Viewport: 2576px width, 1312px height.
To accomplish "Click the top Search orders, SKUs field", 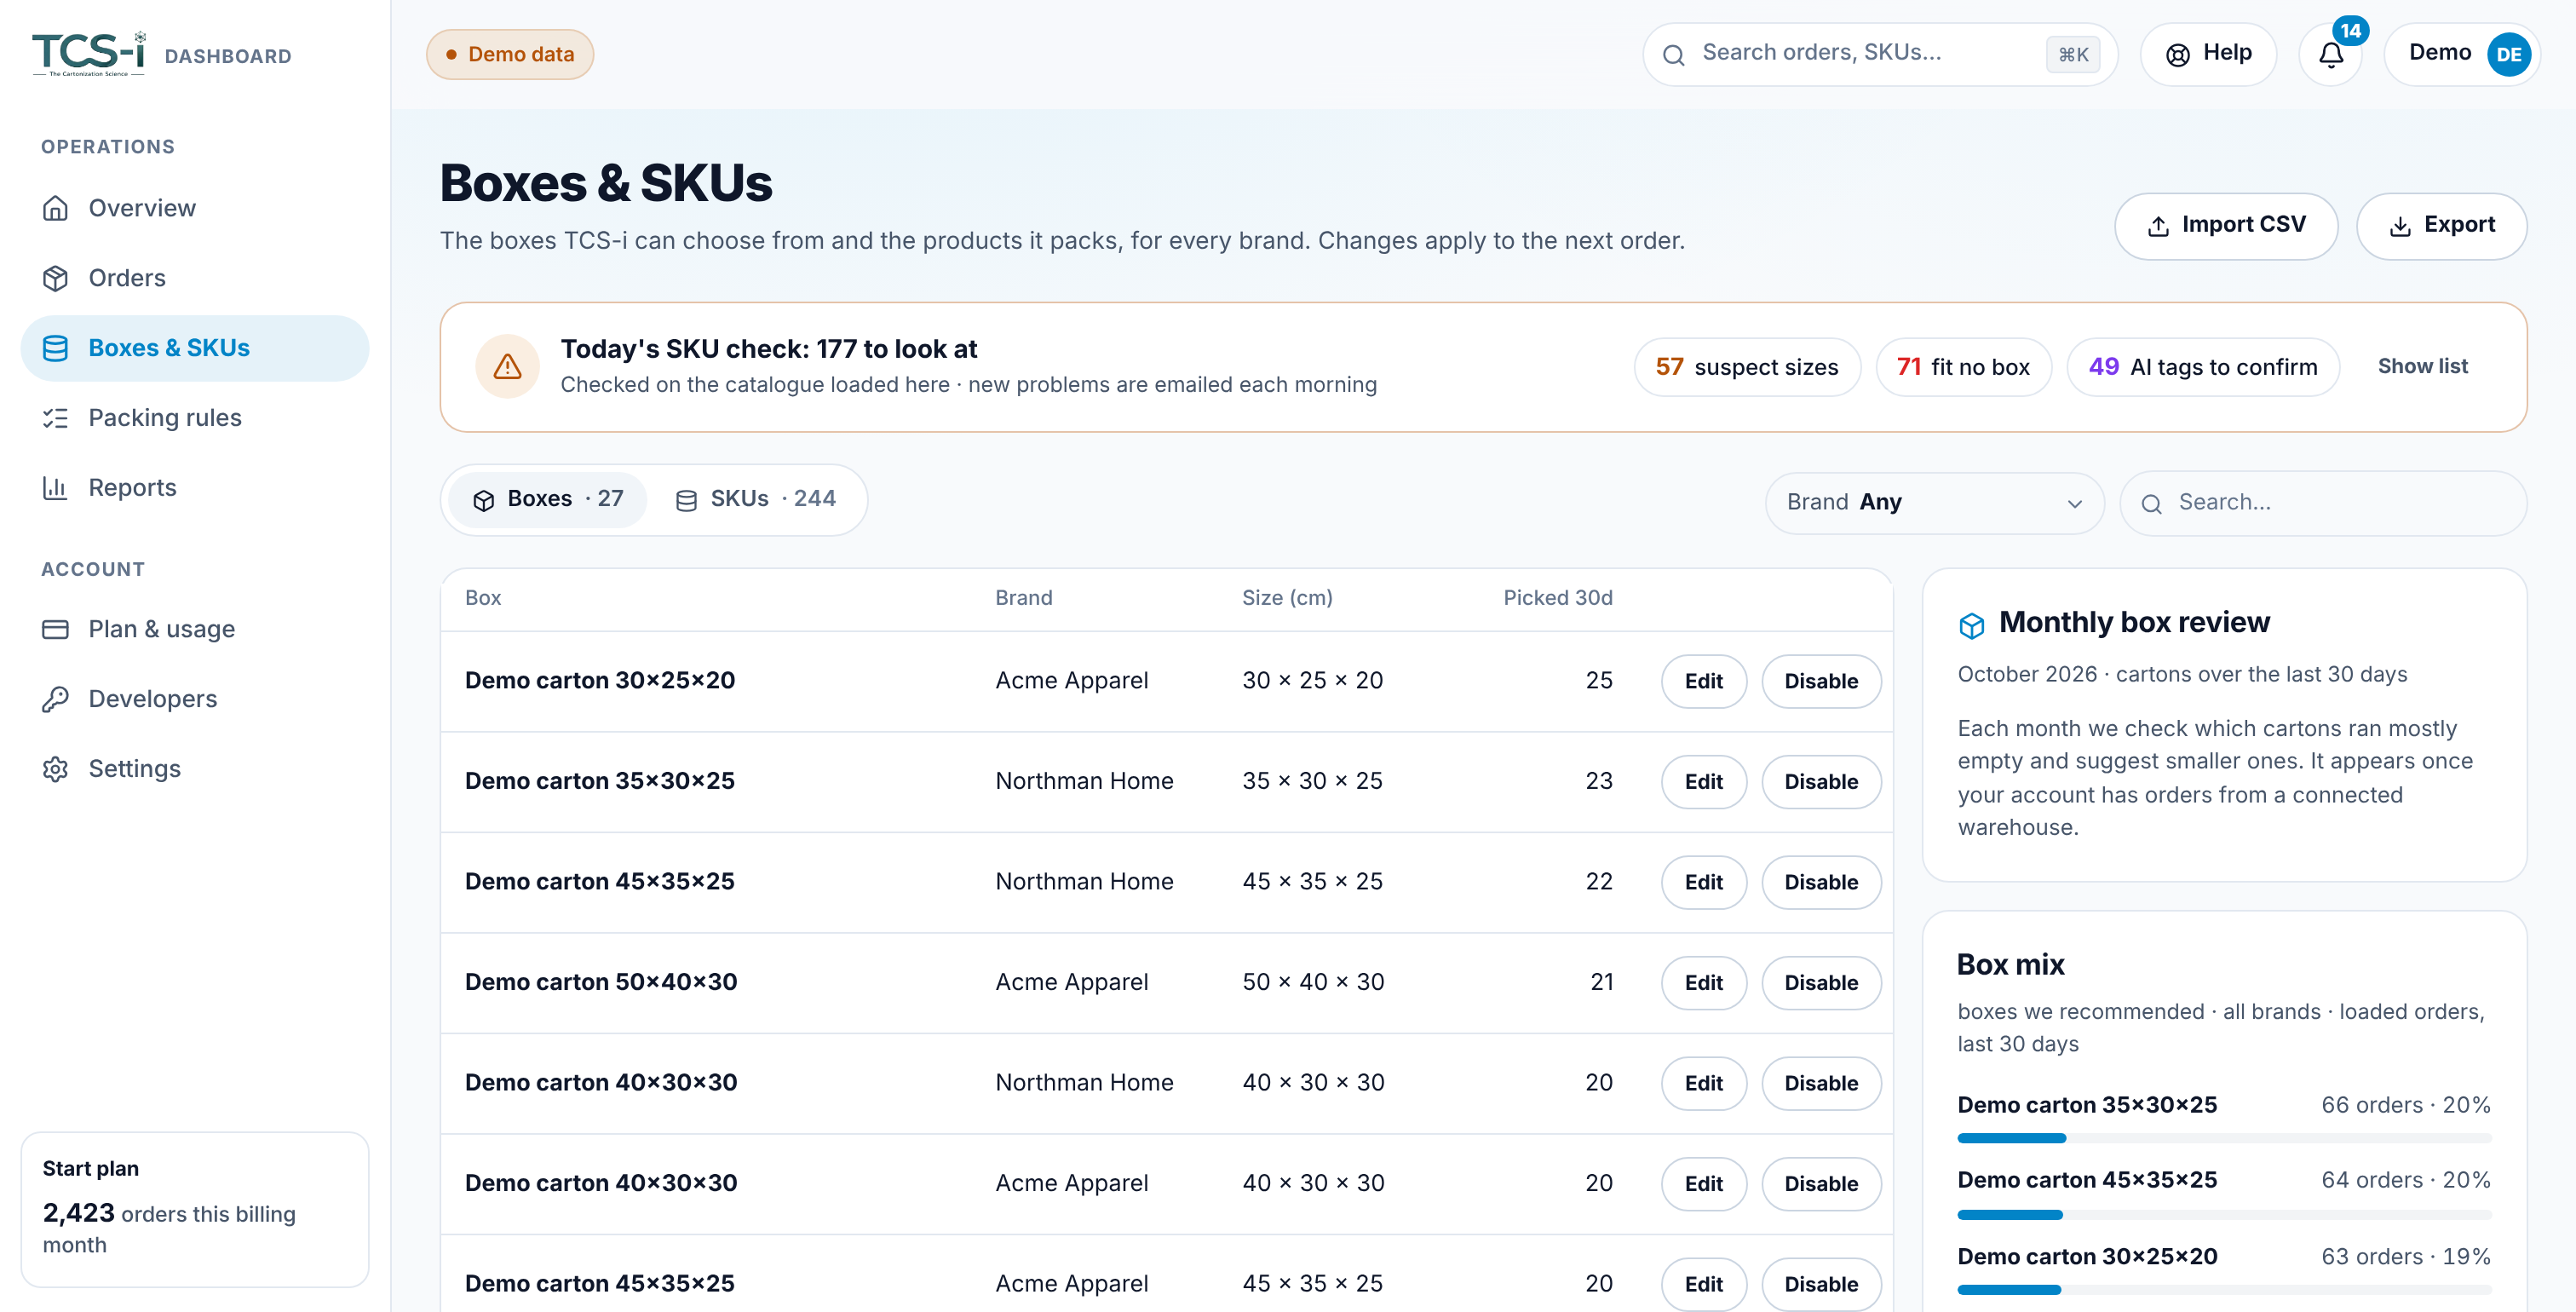I will (1879, 54).
